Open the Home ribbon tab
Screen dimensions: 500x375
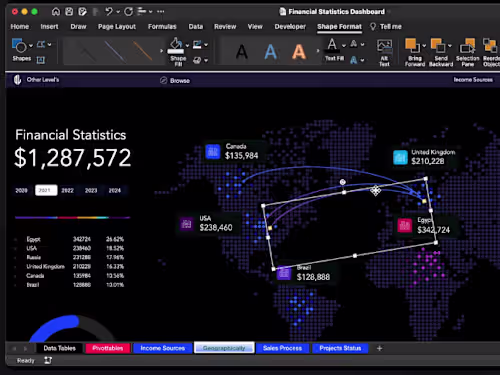pyautogui.click(x=20, y=27)
